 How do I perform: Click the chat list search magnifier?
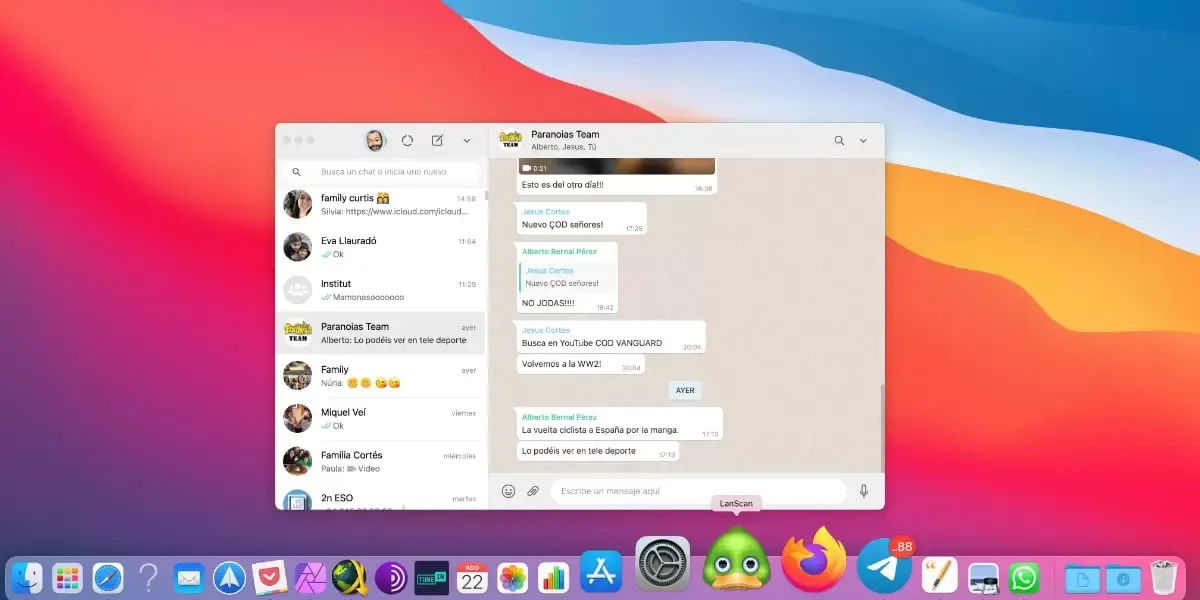pos(296,171)
